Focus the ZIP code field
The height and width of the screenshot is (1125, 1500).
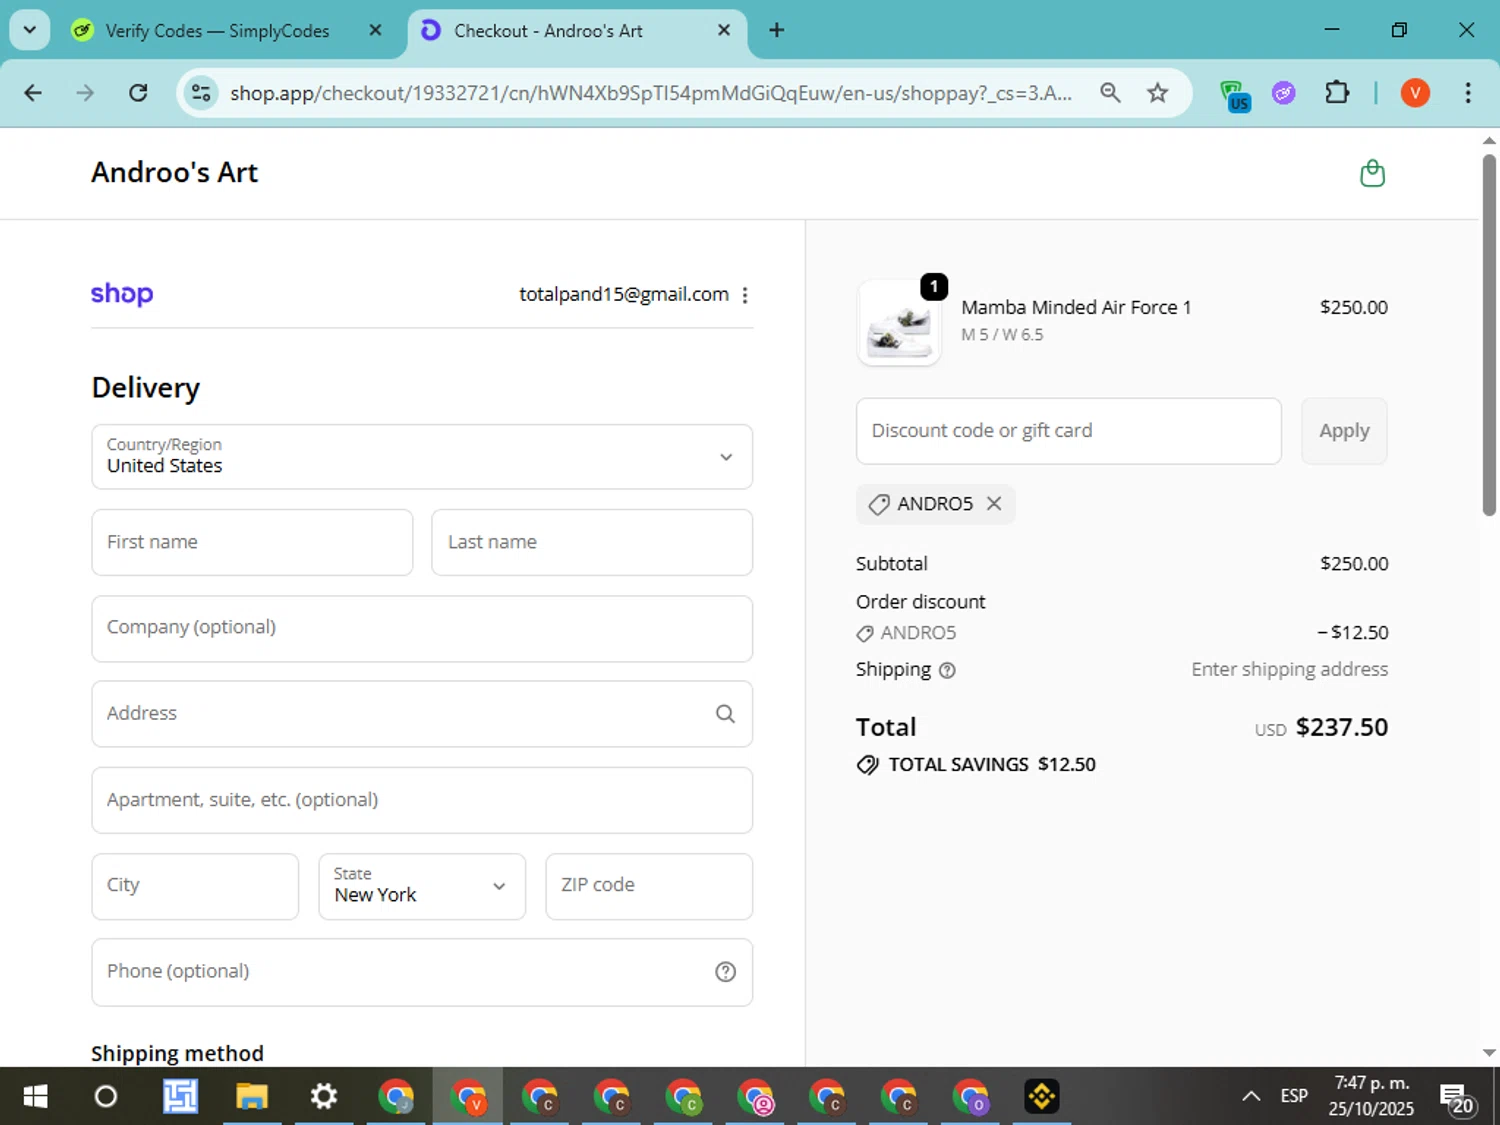649,886
